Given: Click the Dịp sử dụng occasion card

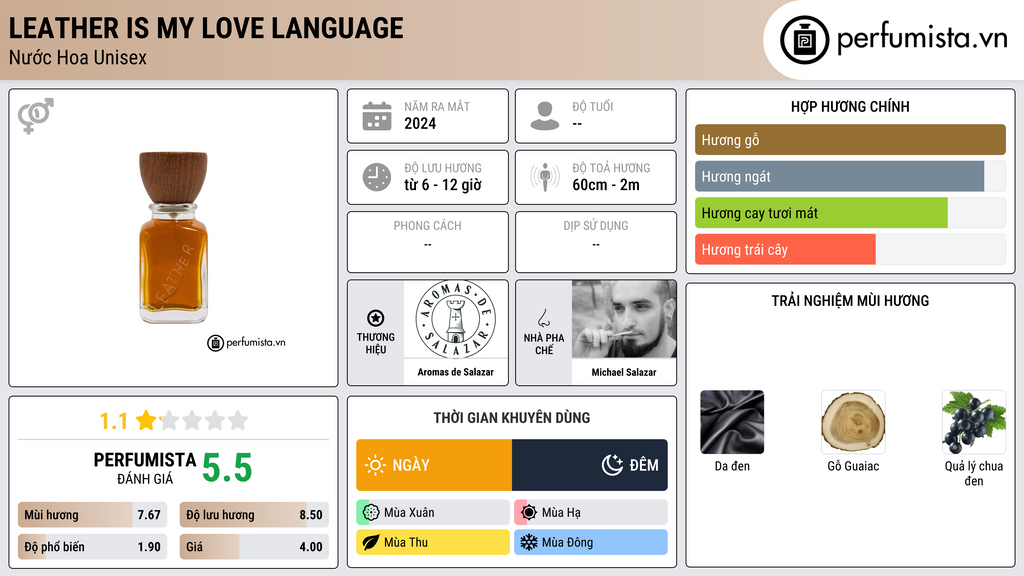Looking at the screenshot, I should tap(596, 242).
